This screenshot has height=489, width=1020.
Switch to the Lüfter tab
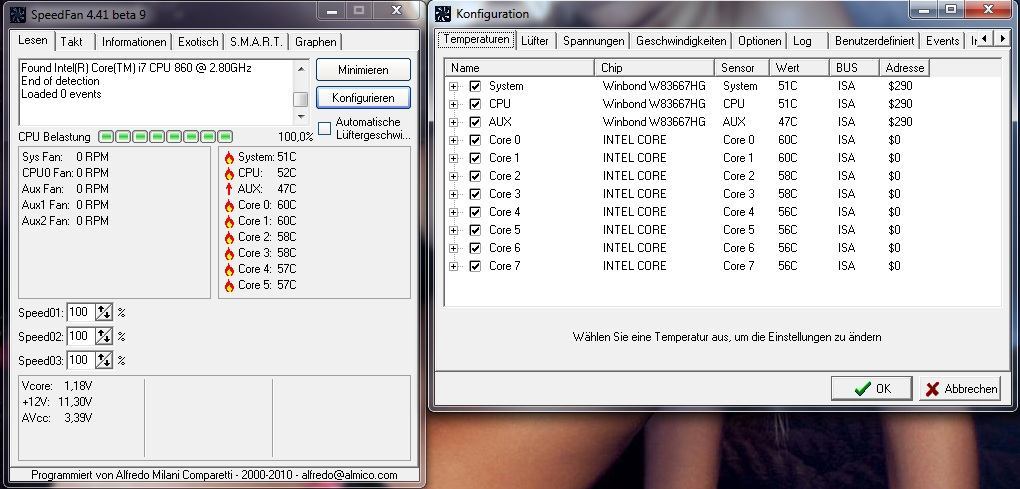coord(535,40)
